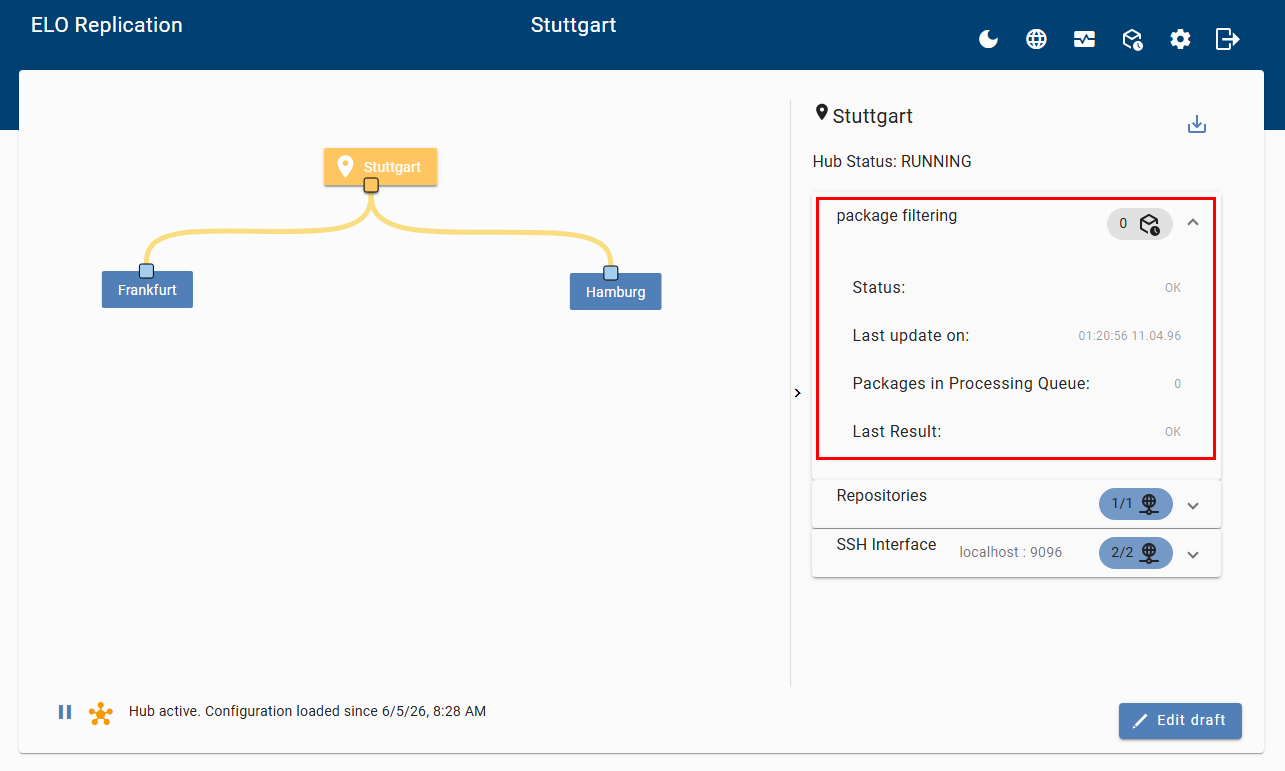Viewport: 1285px width, 771px height.
Task: Click the package filtering count badge
Action: 1140,224
